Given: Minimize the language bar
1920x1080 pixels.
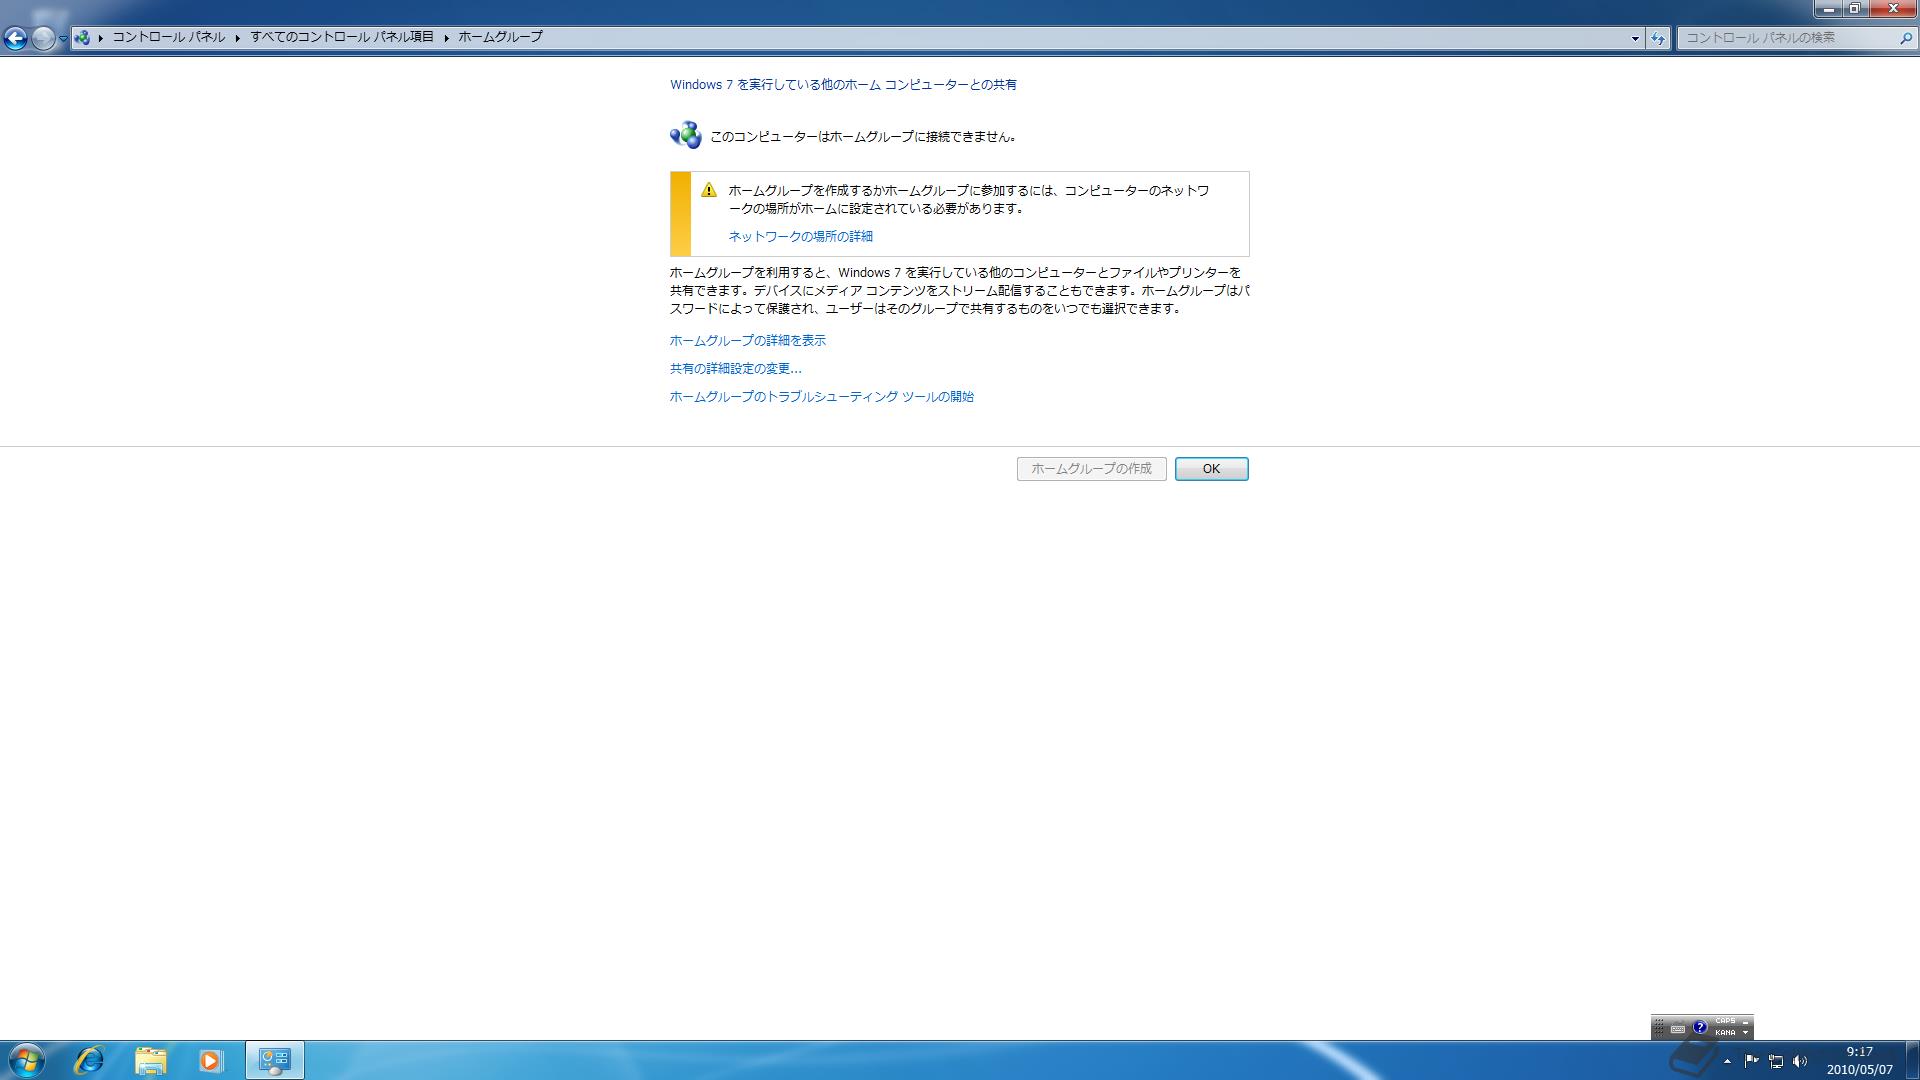Looking at the screenshot, I should 1746,1022.
